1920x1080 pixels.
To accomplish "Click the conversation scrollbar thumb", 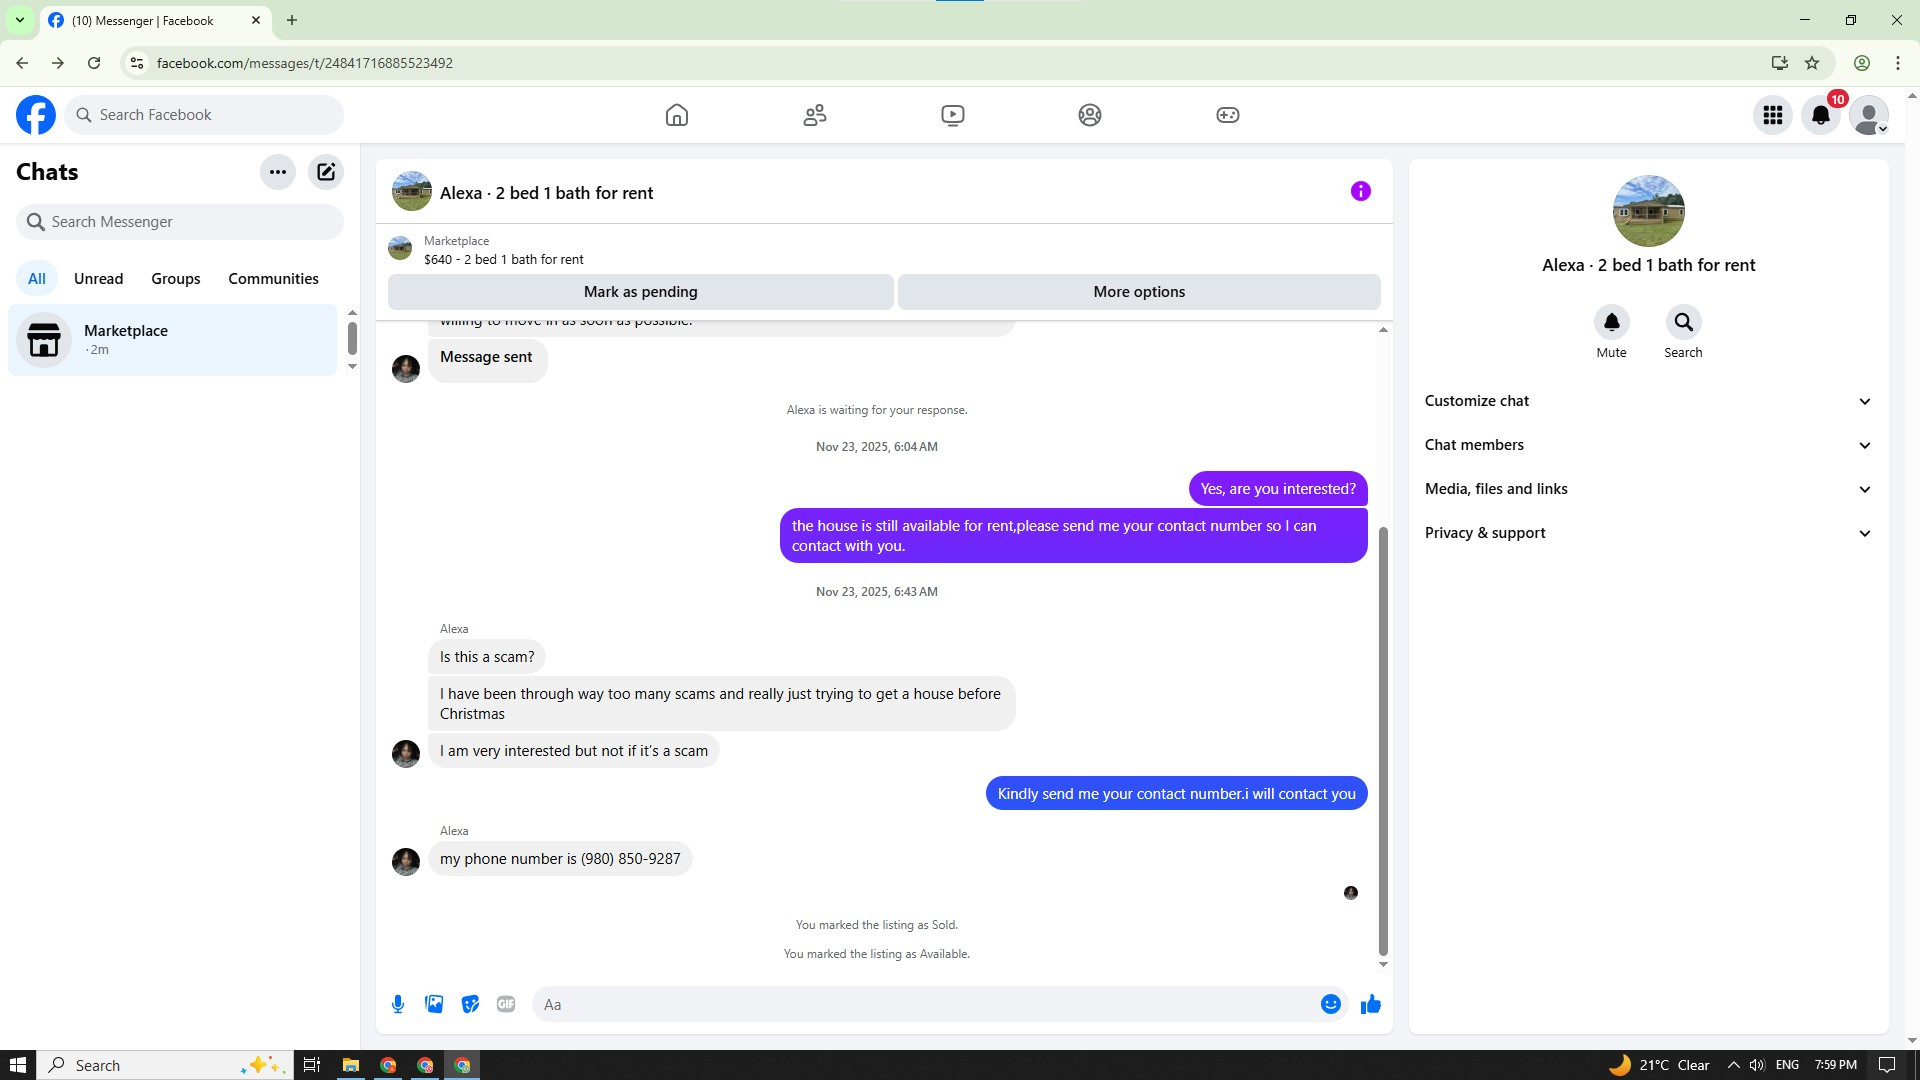I will click(x=1383, y=740).
